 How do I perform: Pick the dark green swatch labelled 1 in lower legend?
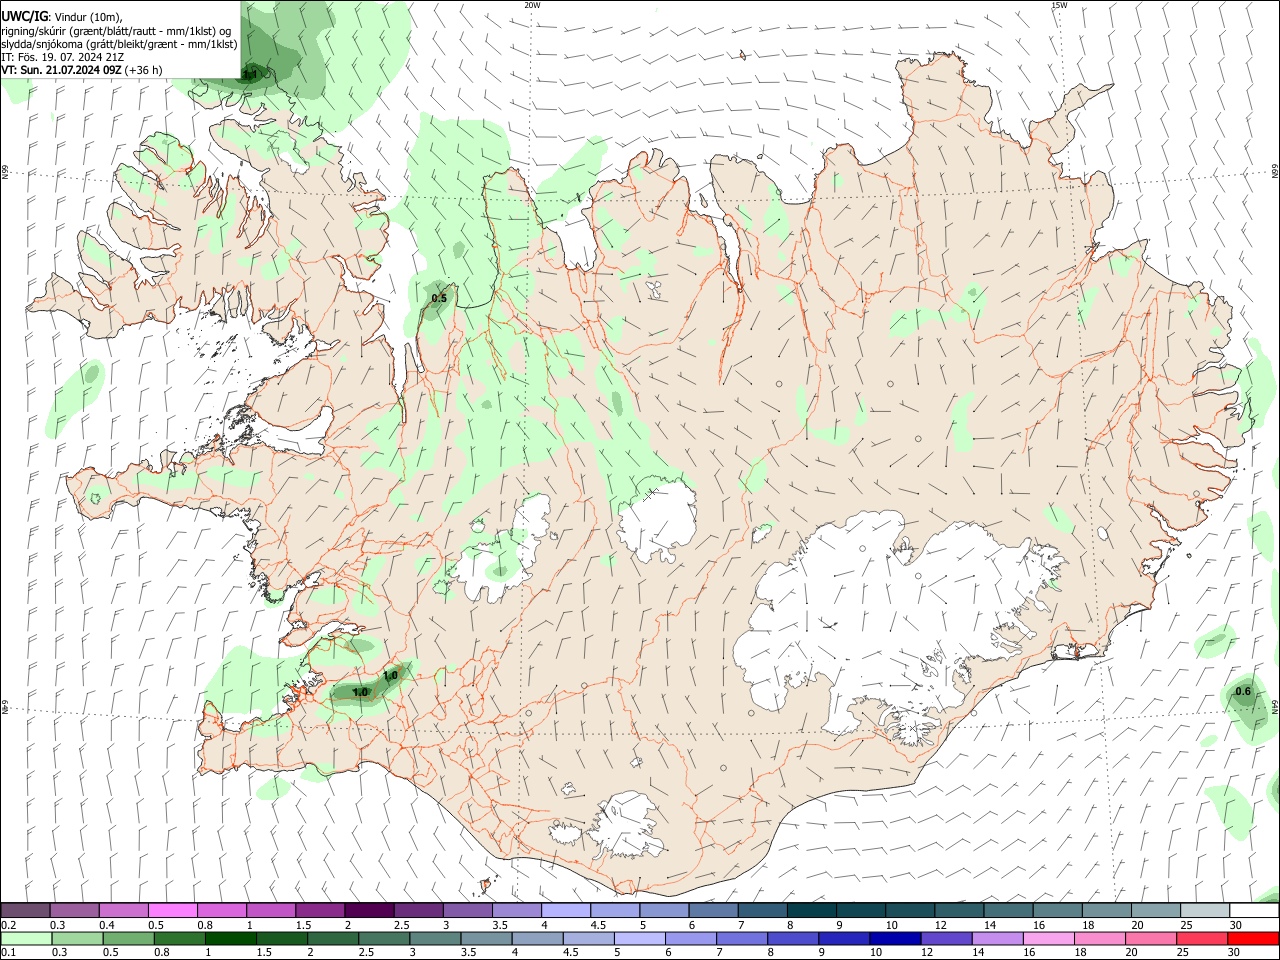[231, 938]
